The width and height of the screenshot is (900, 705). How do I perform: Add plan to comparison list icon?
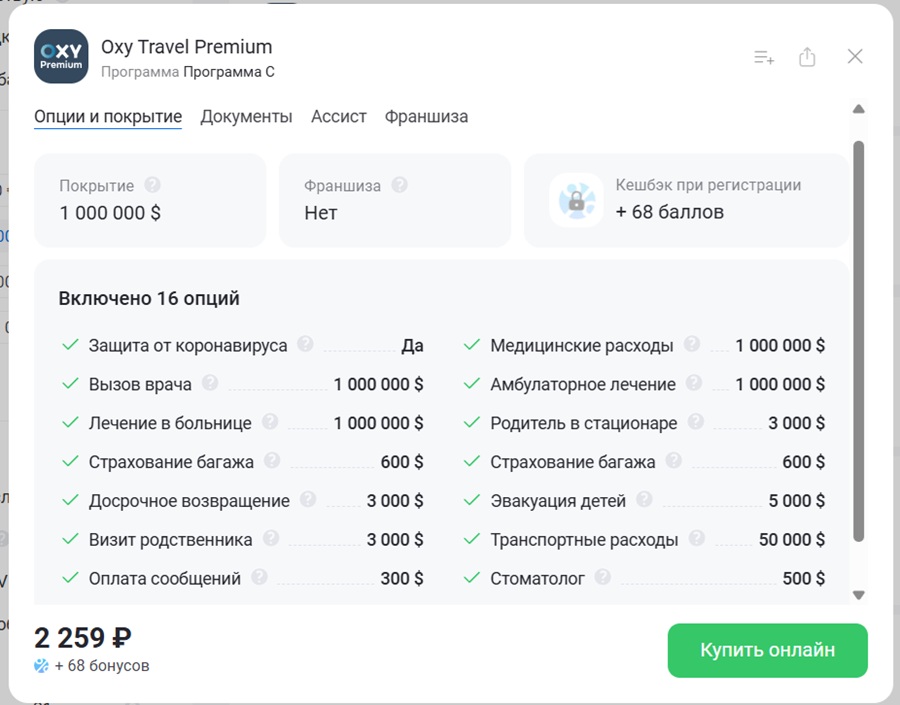[763, 57]
